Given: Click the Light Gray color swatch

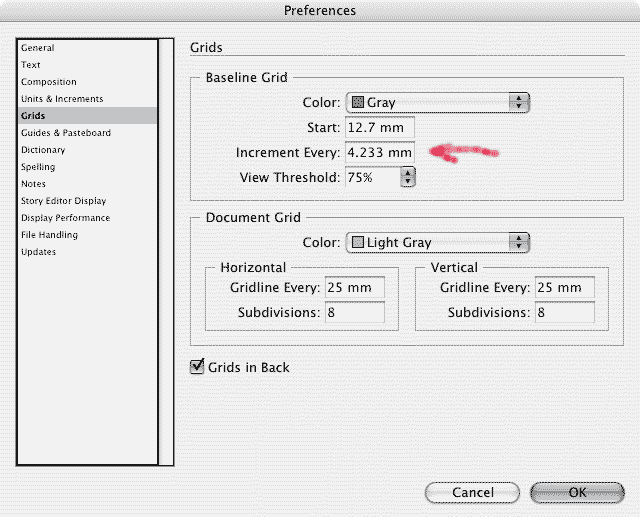Looking at the screenshot, I should tap(358, 242).
